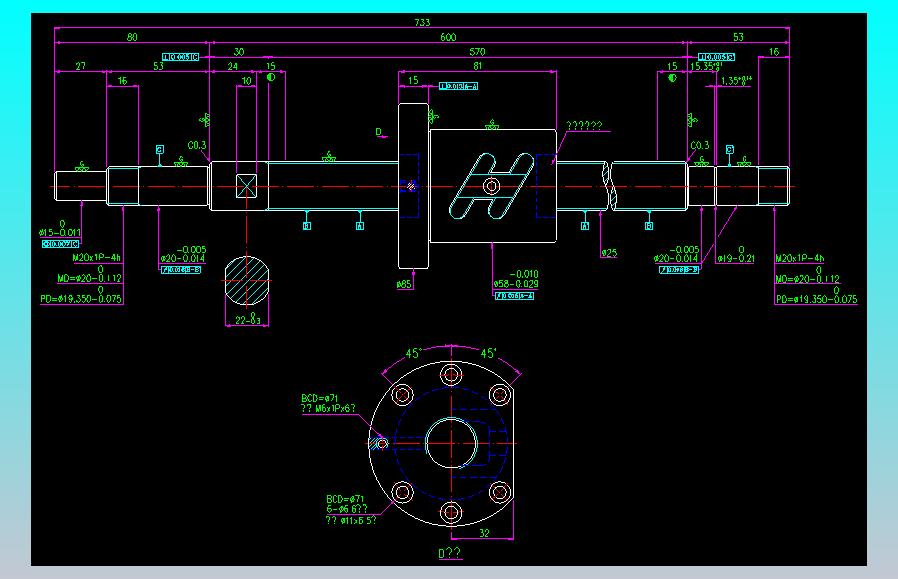Click the ?????? leader label near nut
This screenshot has height=579, width=898.
[x=584, y=125]
